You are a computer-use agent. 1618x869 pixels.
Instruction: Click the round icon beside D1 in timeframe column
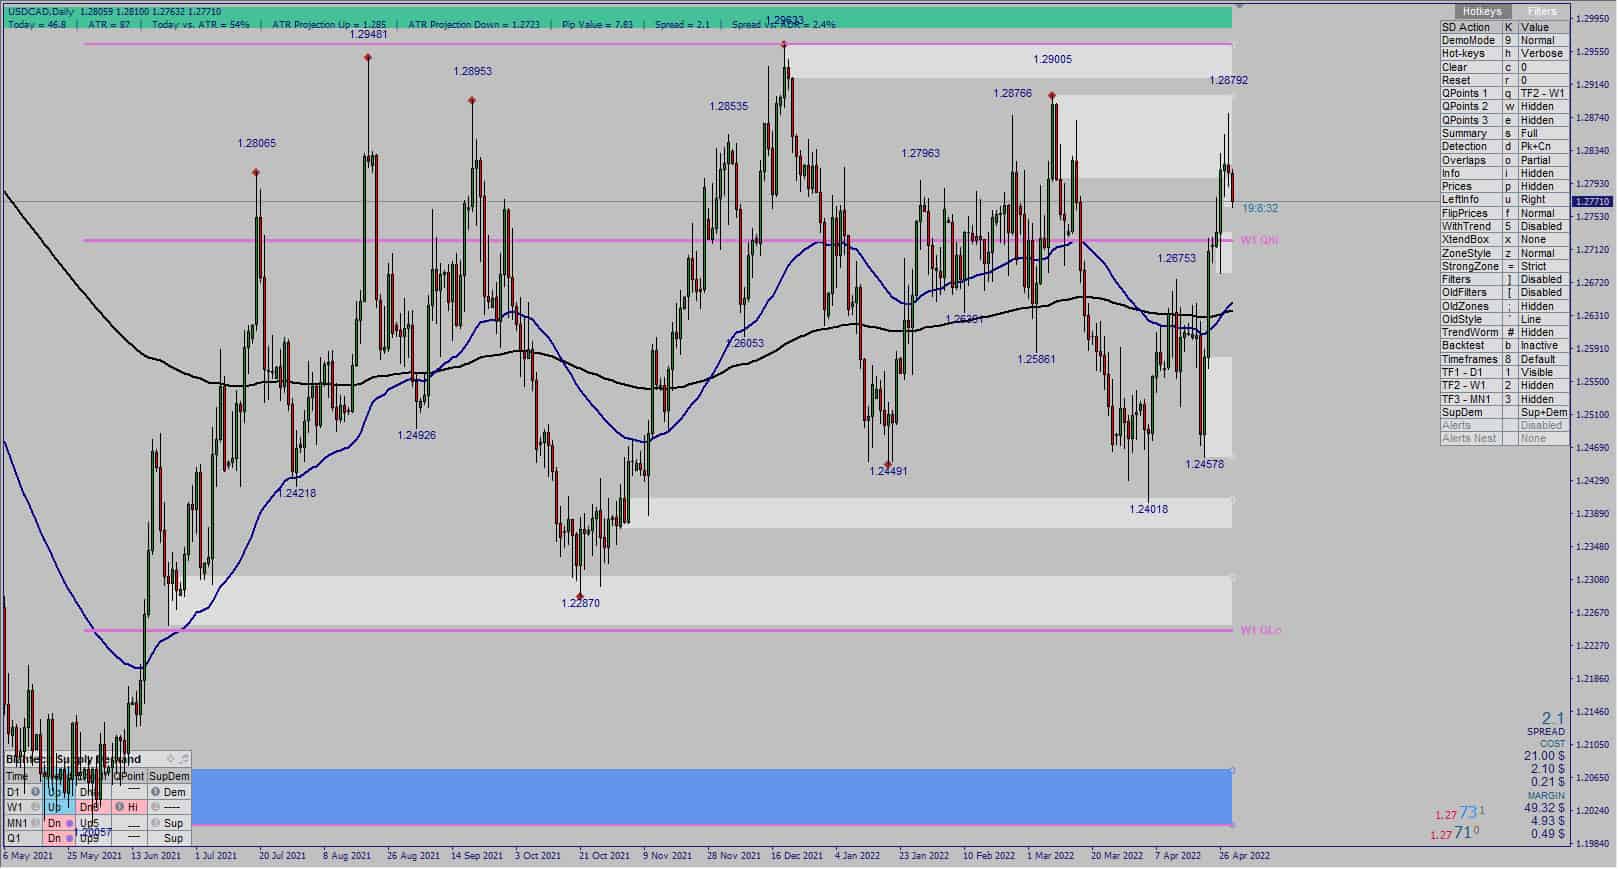click(35, 792)
